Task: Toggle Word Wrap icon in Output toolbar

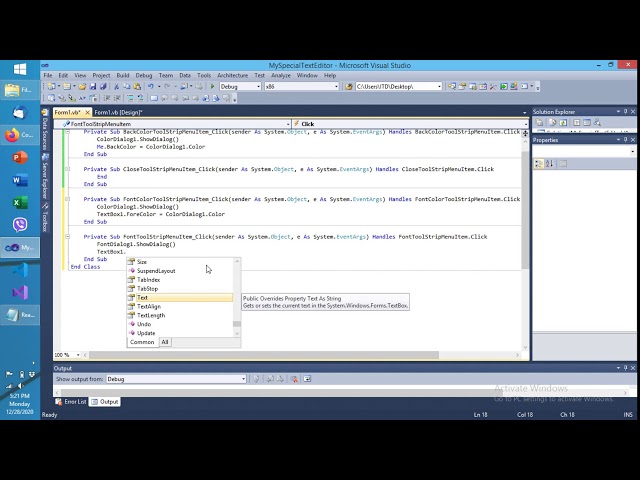Action: (307, 379)
